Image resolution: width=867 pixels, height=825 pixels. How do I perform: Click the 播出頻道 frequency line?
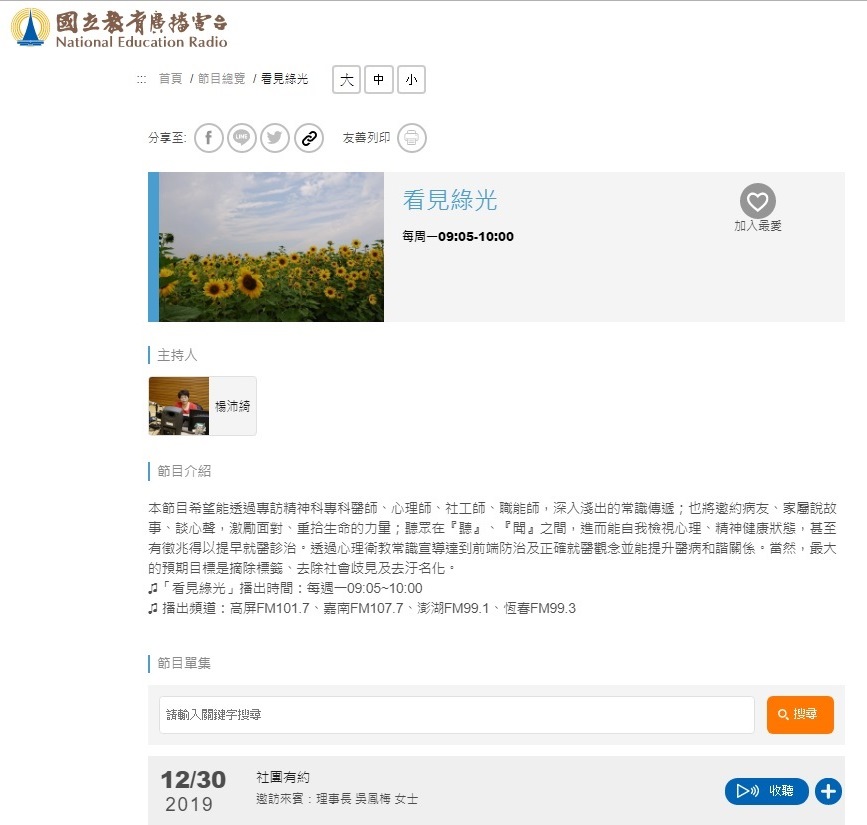(x=362, y=609)
